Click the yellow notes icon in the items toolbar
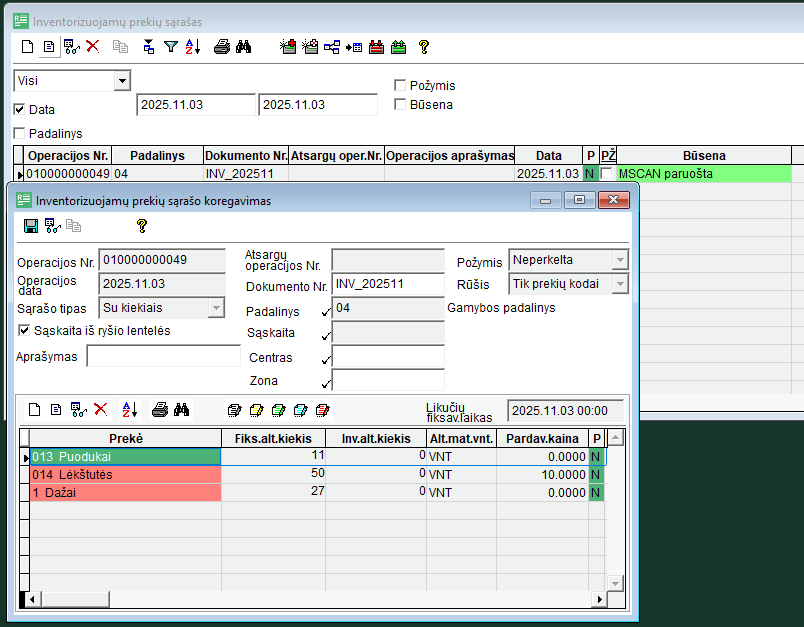This screenshot has height=627, width=804. tap(255, 410)
